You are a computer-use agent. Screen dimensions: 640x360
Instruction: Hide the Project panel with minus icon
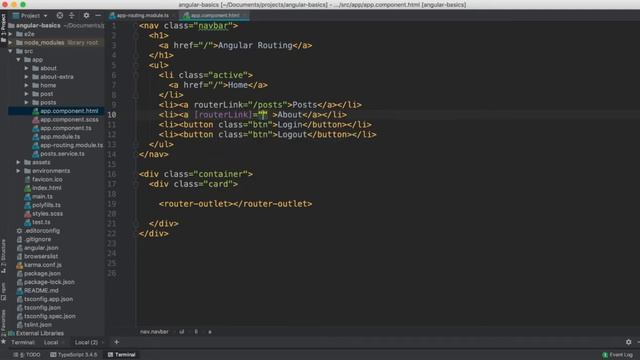tap(98, 16)
